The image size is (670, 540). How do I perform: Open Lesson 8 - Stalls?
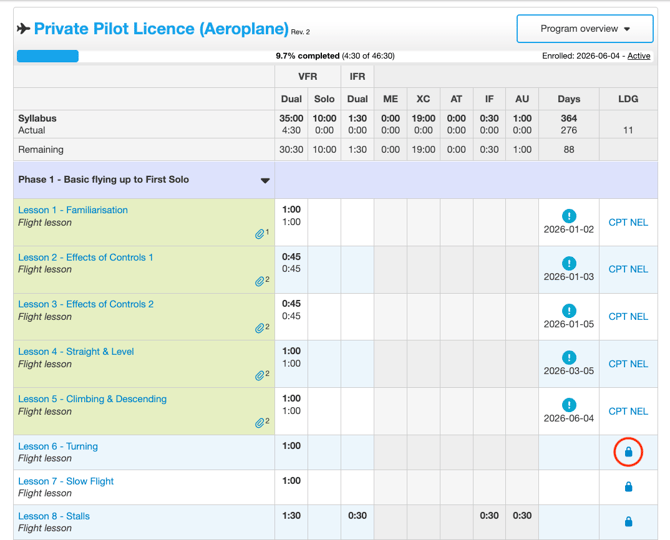click(x=54, y=516)
